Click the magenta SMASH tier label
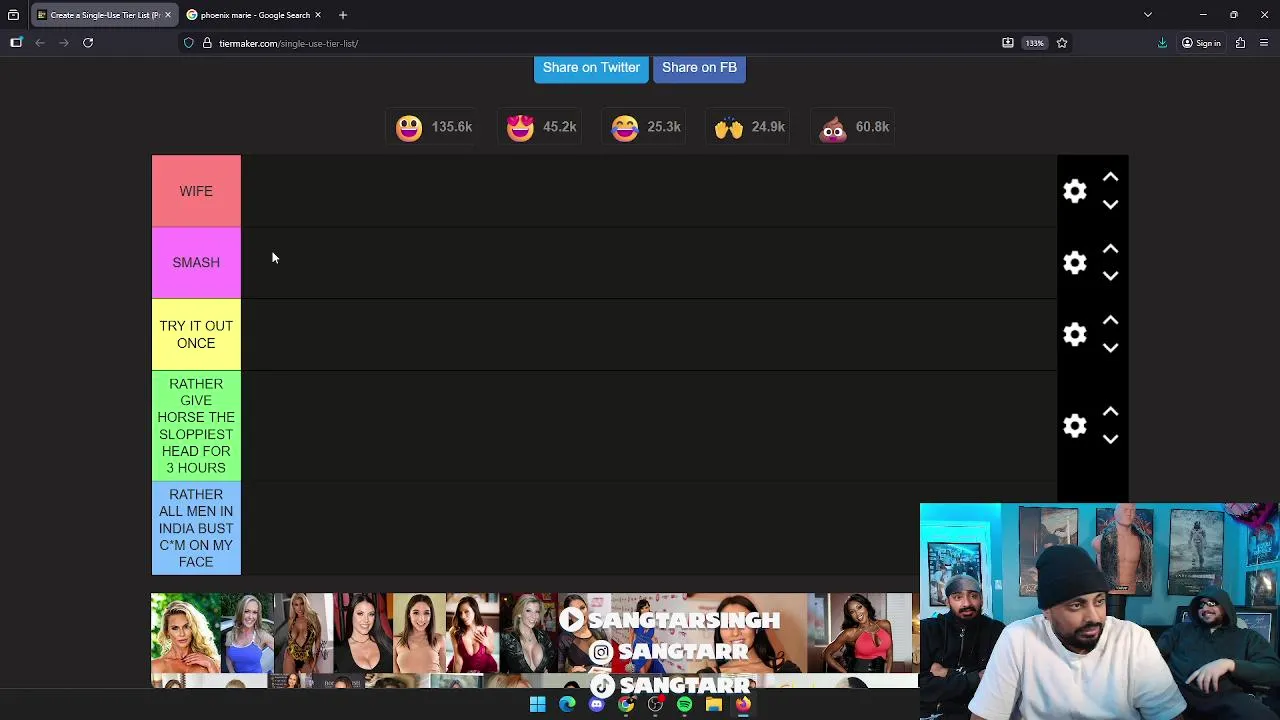Image resolution: width=1280 pixels, height=720 pixels. click(196, 262)
